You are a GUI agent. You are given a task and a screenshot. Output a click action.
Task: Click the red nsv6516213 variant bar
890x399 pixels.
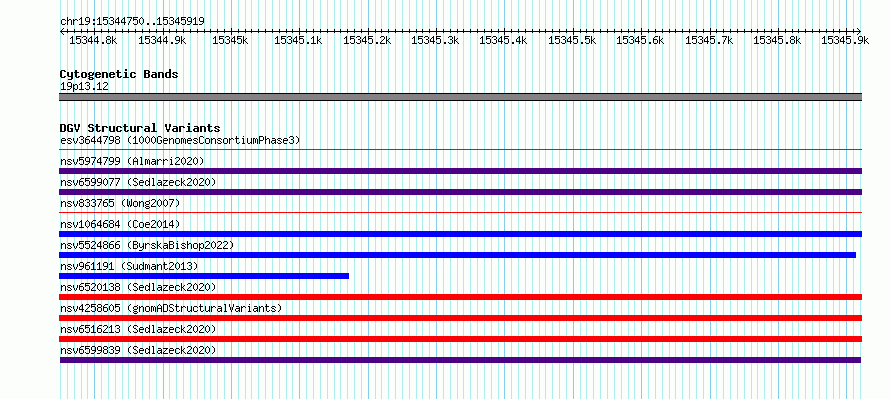[460, 339]
